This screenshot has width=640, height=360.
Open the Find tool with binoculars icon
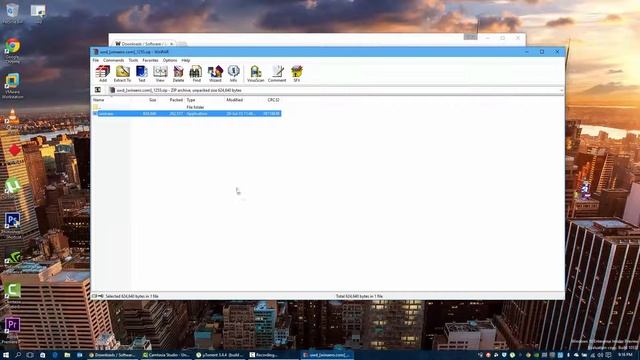196,73
